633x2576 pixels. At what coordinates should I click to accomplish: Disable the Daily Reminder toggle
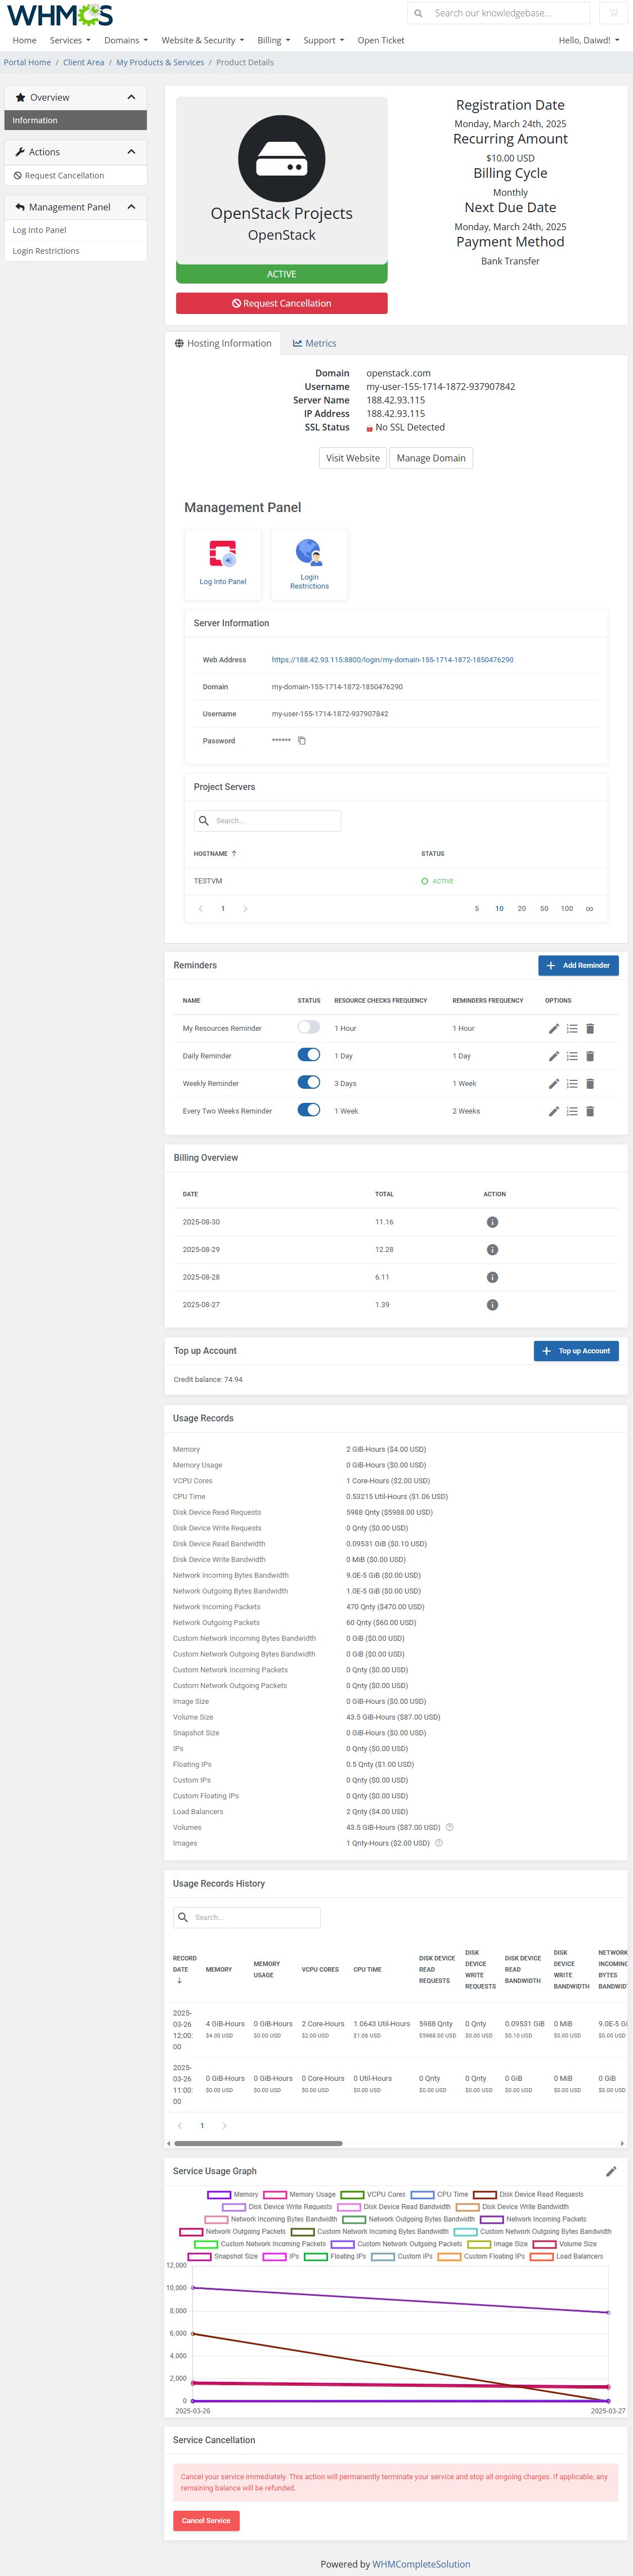[309, 1055]
